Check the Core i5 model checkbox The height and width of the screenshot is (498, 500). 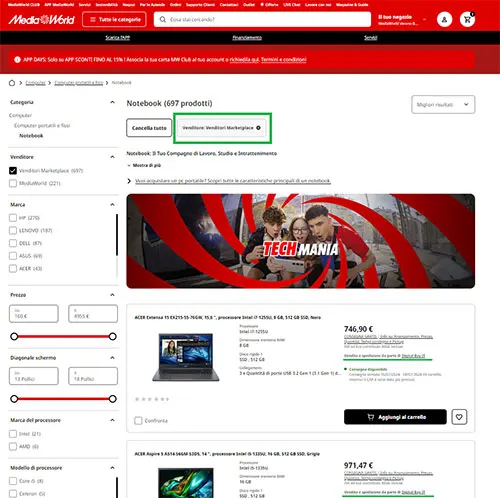click(13, 481)
